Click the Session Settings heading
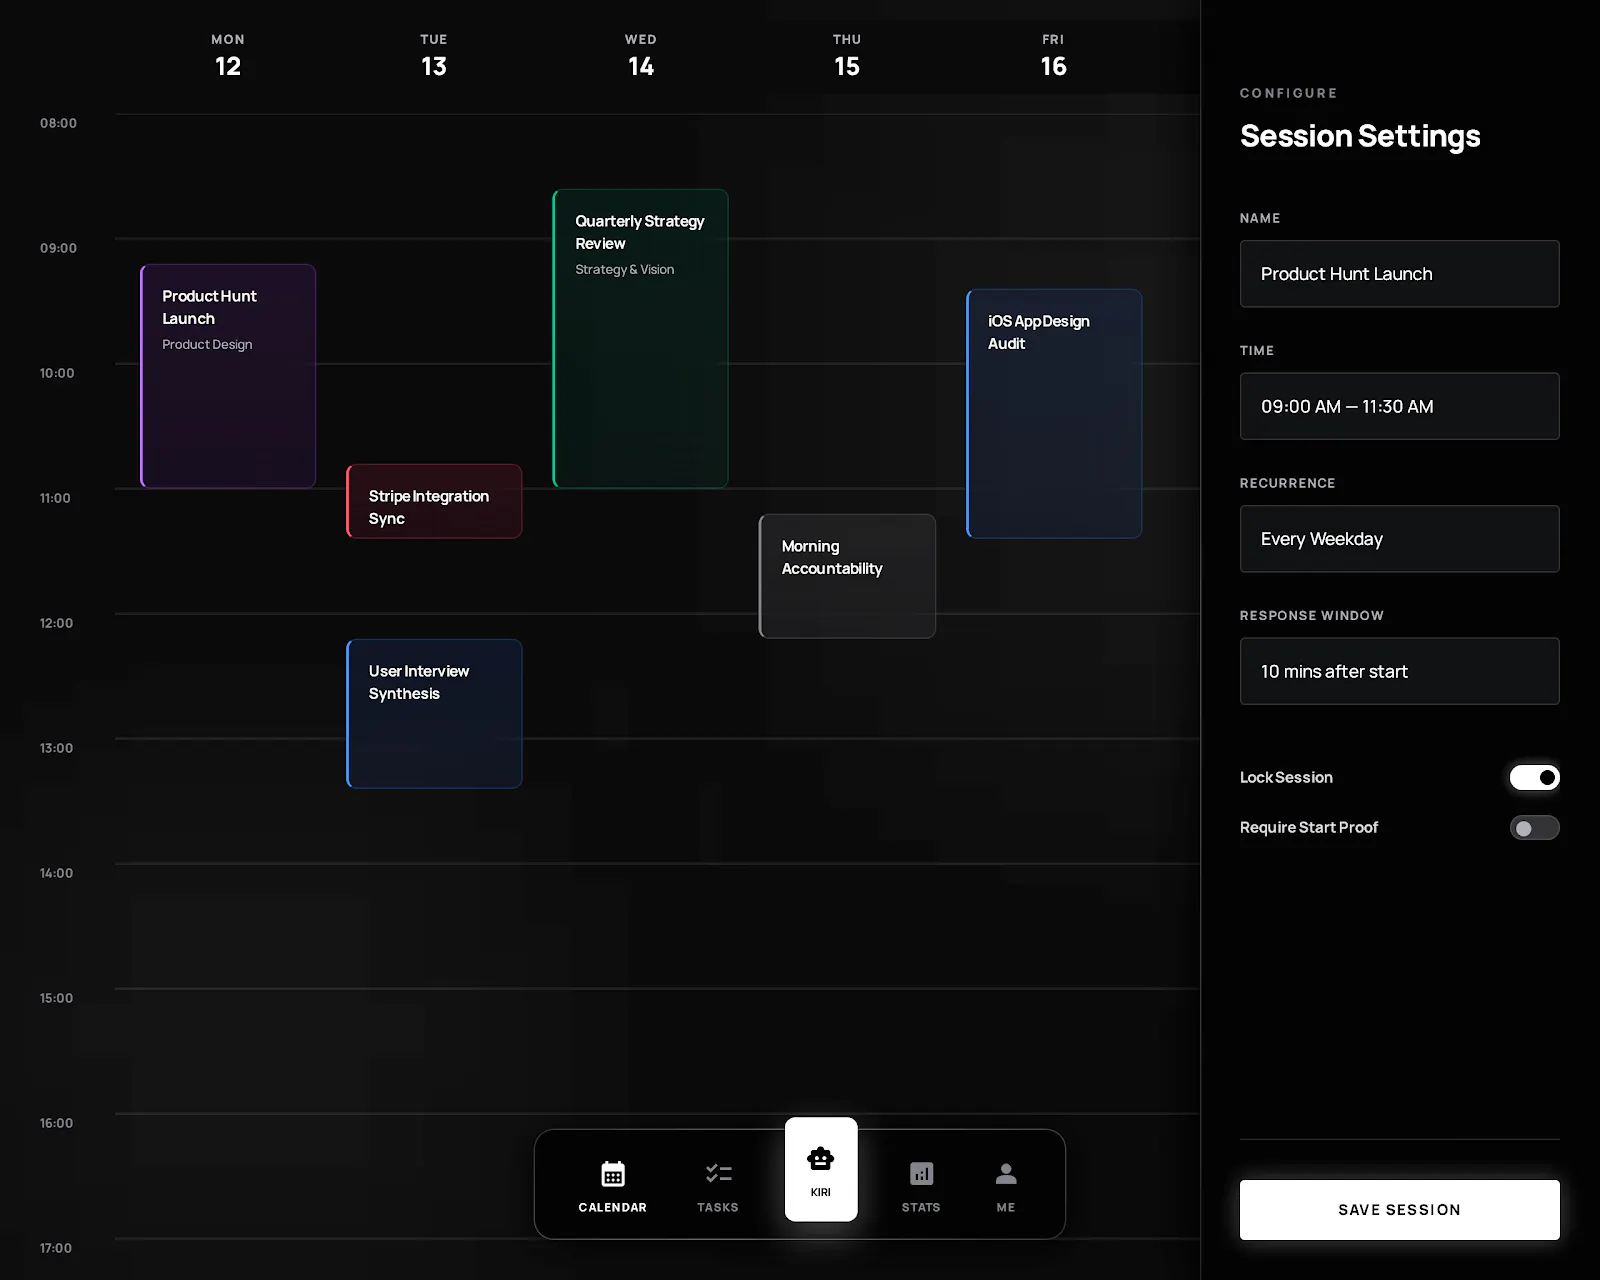Viewport: 1600px width, 1280px height. [x=1360, y=136]
